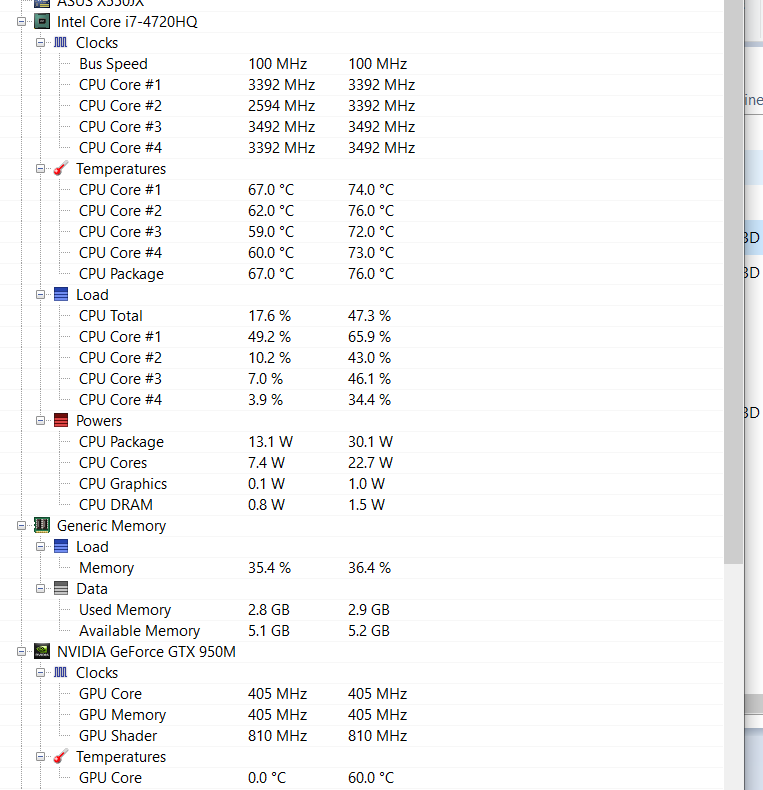Image resolution: width=763 pixels, height=790 pixels.
Task: Select CPU Core #3 temperature row
Action: [x=362, y=232]
